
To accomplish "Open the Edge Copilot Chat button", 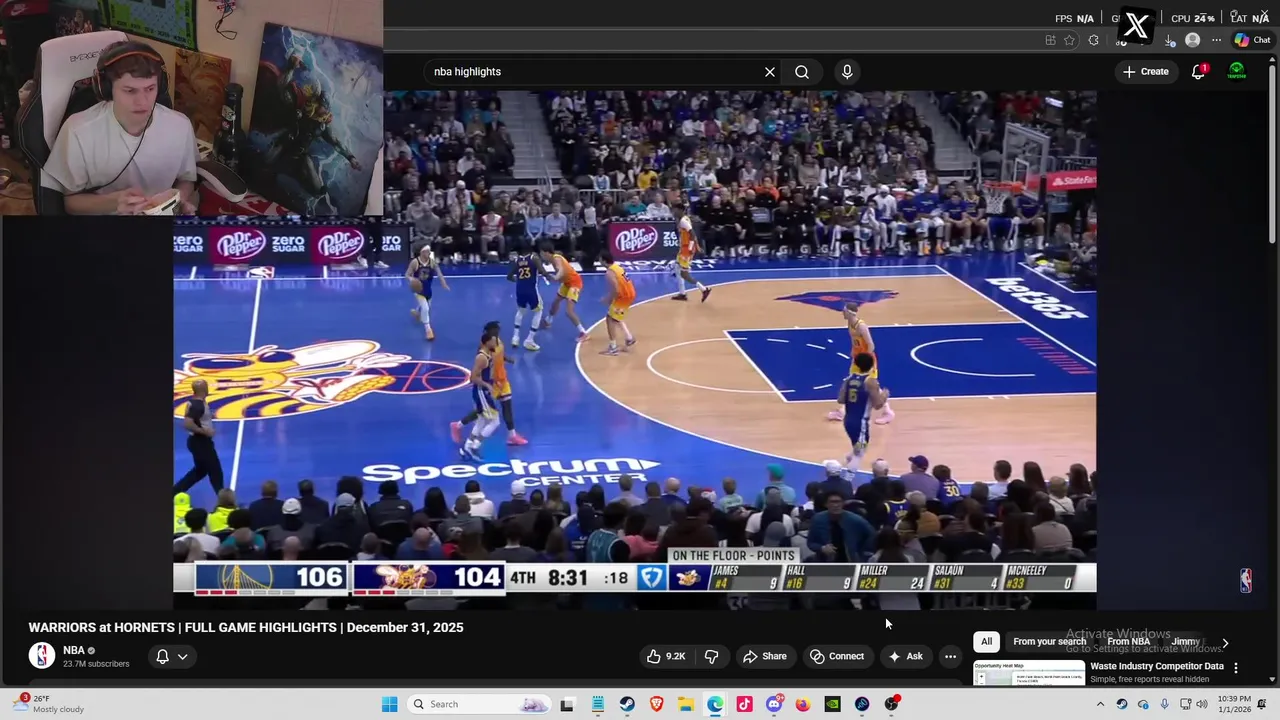I will [x=1252, y=40].
